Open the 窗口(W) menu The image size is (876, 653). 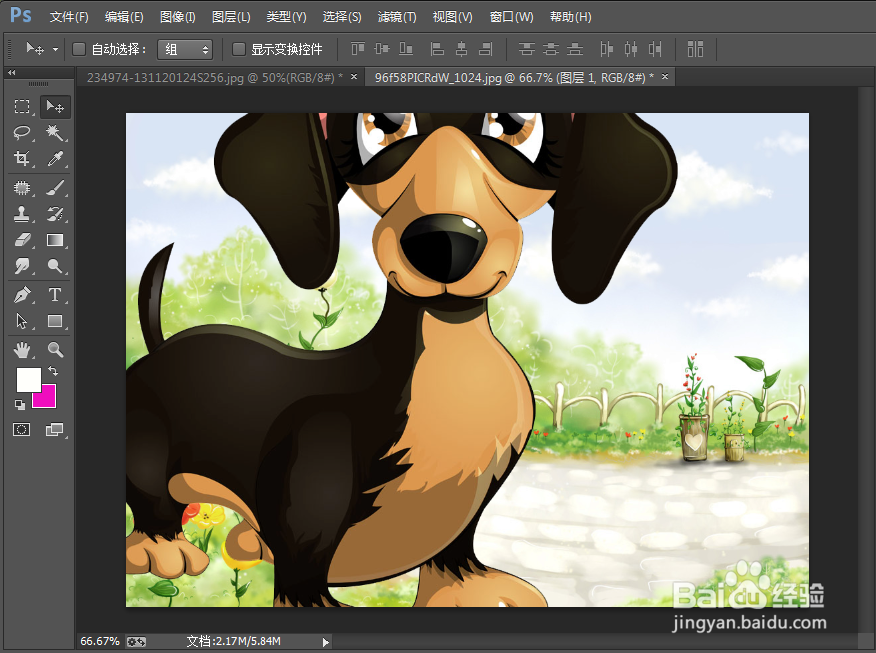click(x=511, y=17)
